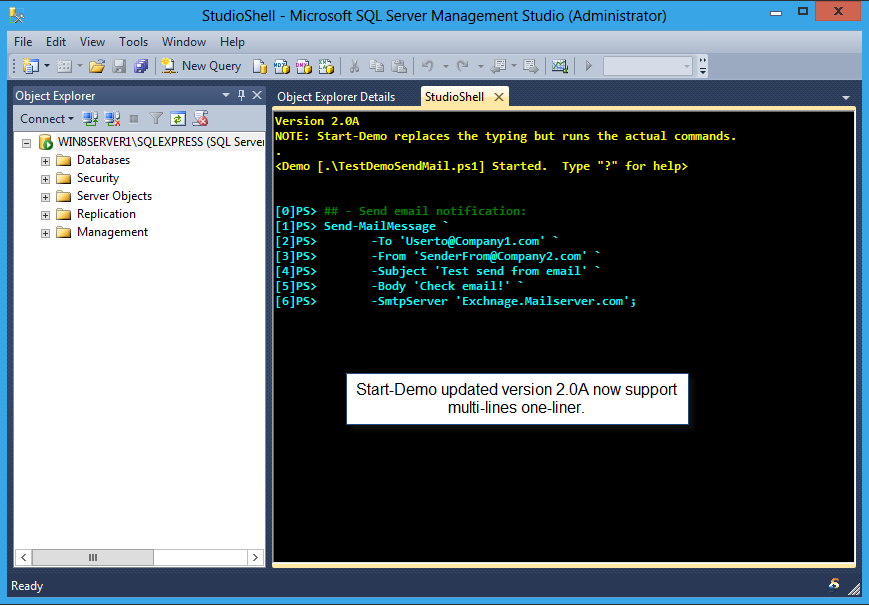This screenshot has height=606, width=869.
Task: Select the Management tree item
Action: point(112,232)
